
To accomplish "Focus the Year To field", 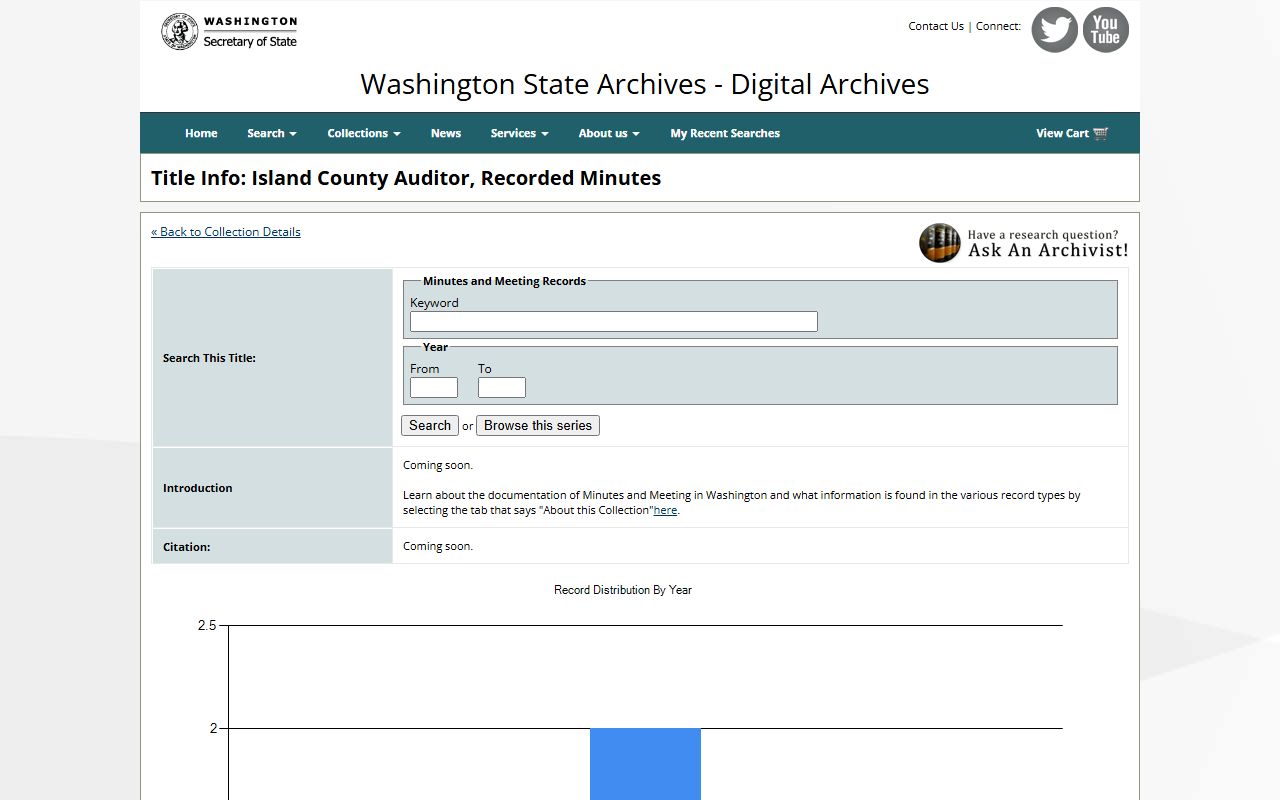I will [502, 387].
